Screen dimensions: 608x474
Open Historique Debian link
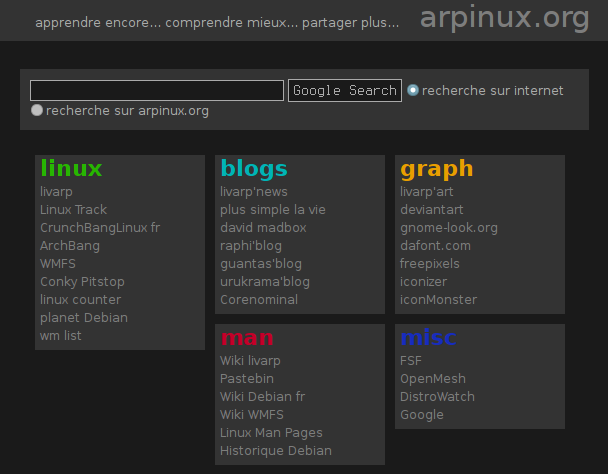[276, 451]
